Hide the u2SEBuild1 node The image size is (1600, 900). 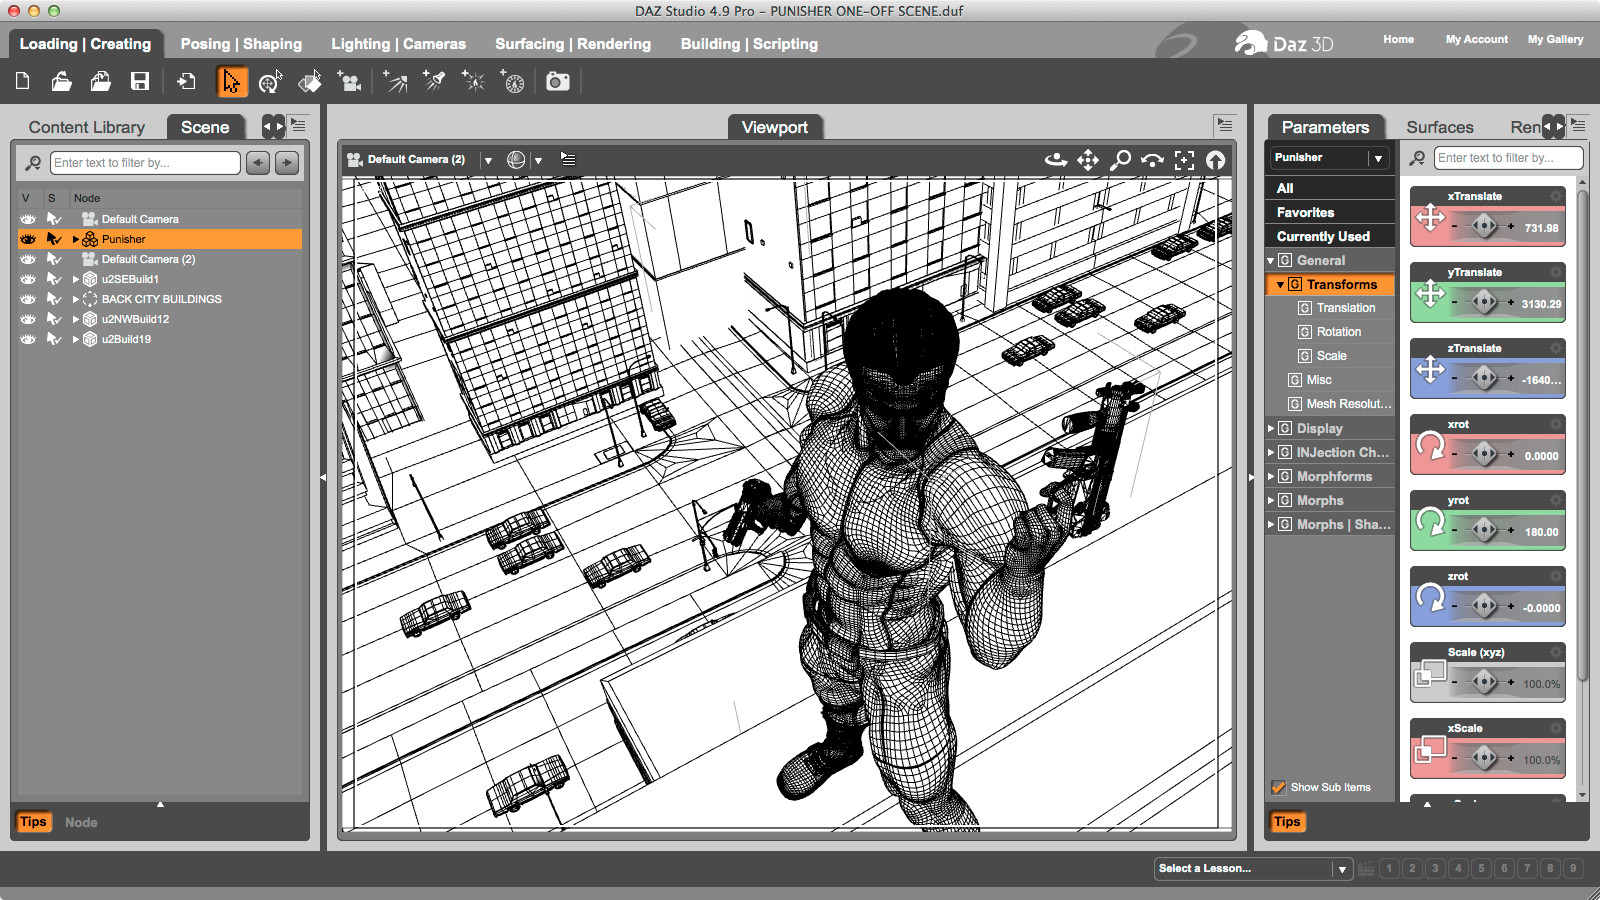pos(28,279)
